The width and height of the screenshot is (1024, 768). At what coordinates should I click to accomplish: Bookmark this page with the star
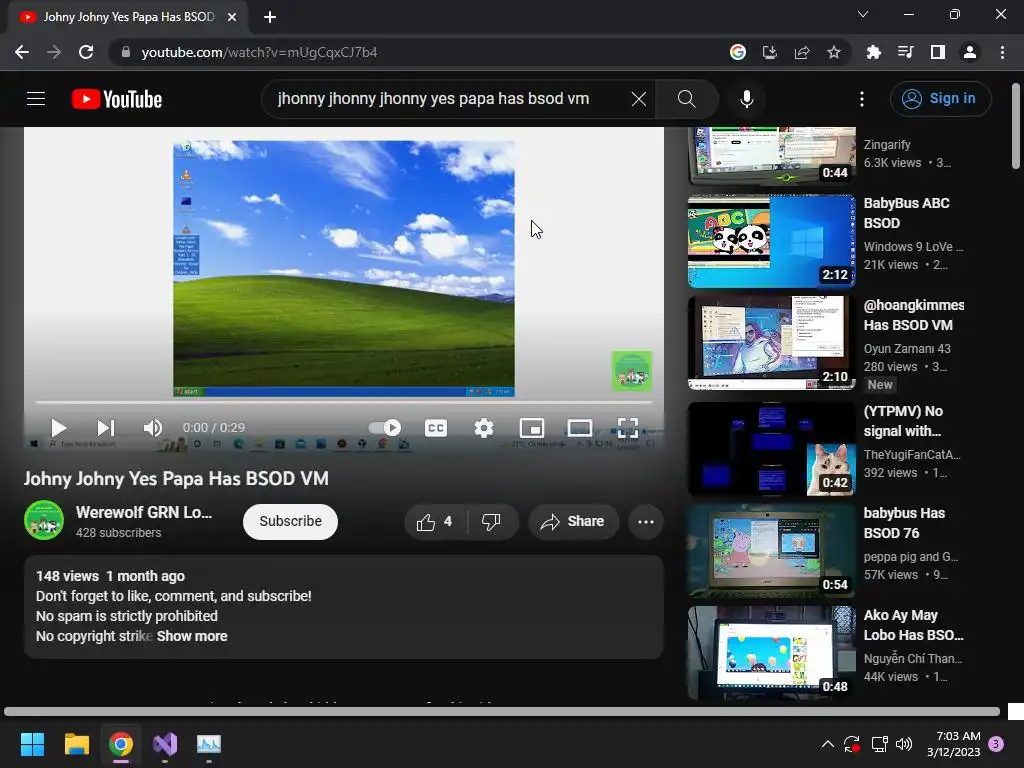coord(833,52)
